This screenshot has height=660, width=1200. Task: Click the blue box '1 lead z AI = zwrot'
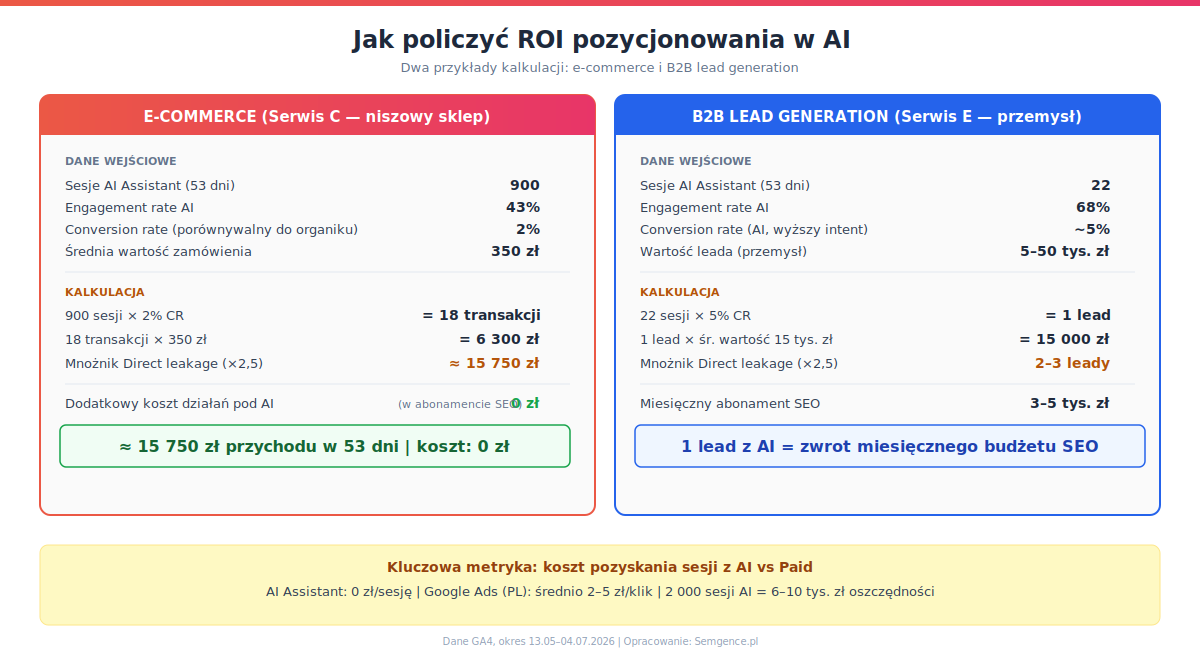tap(890, 446)
